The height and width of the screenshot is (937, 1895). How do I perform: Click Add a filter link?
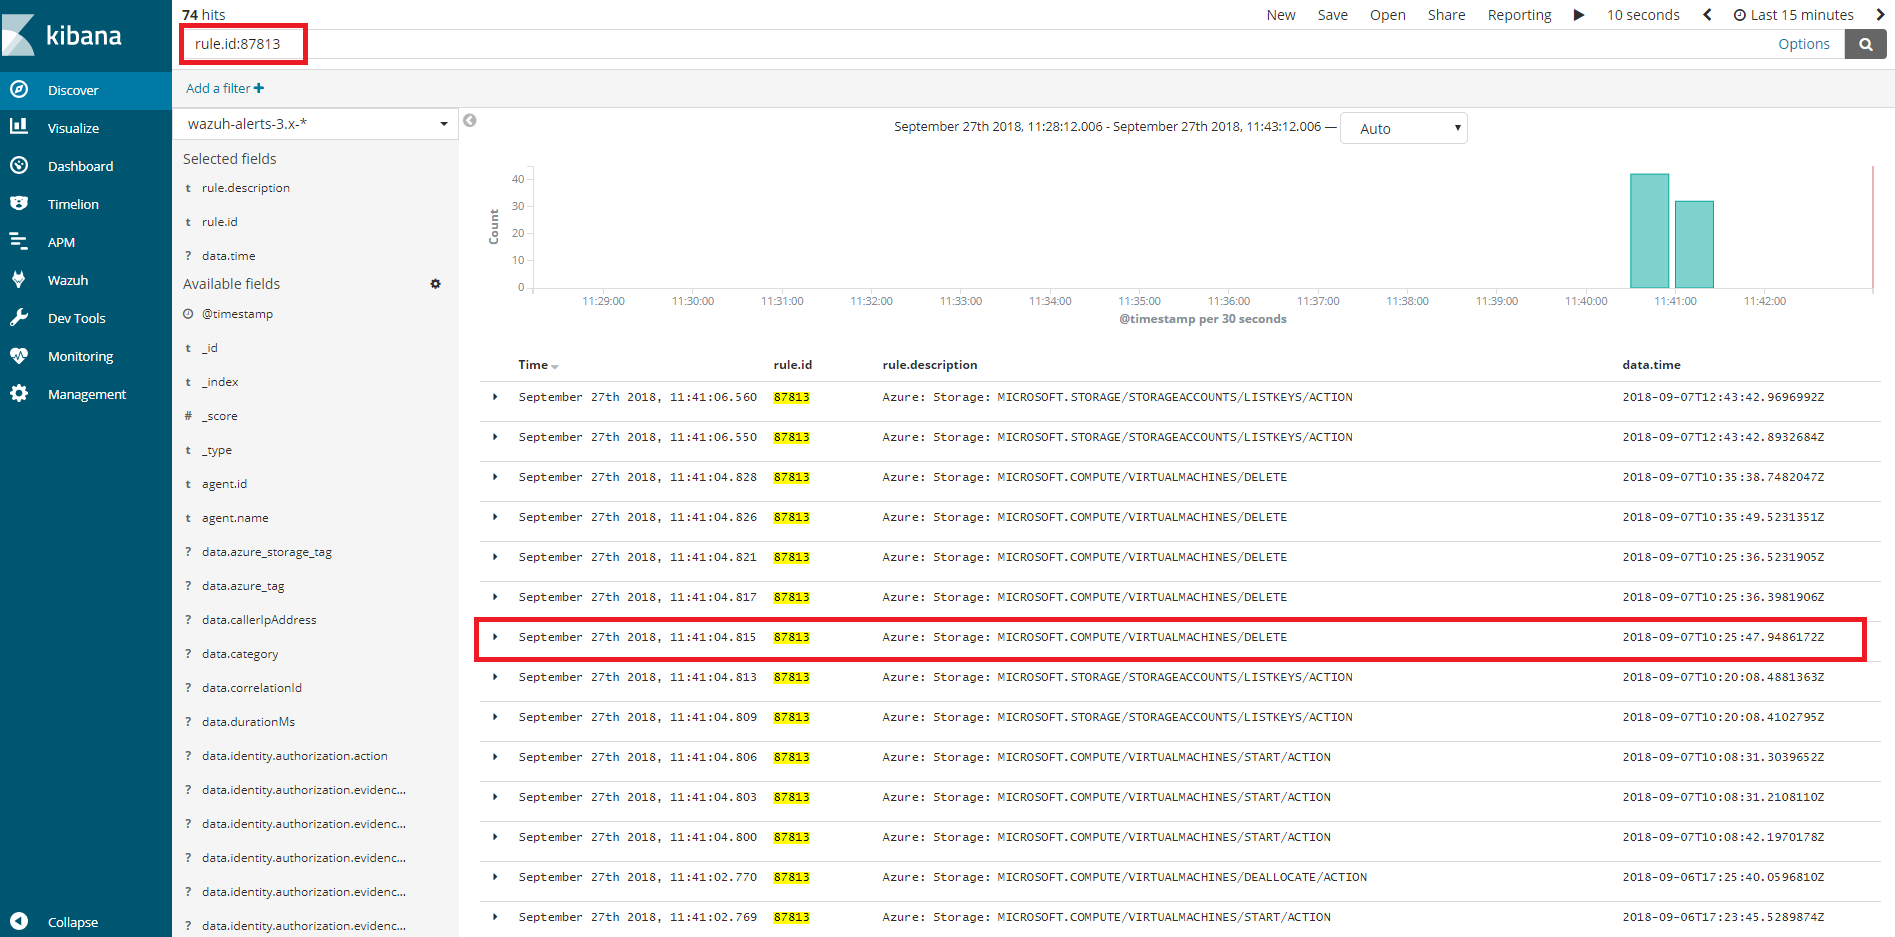225,88
